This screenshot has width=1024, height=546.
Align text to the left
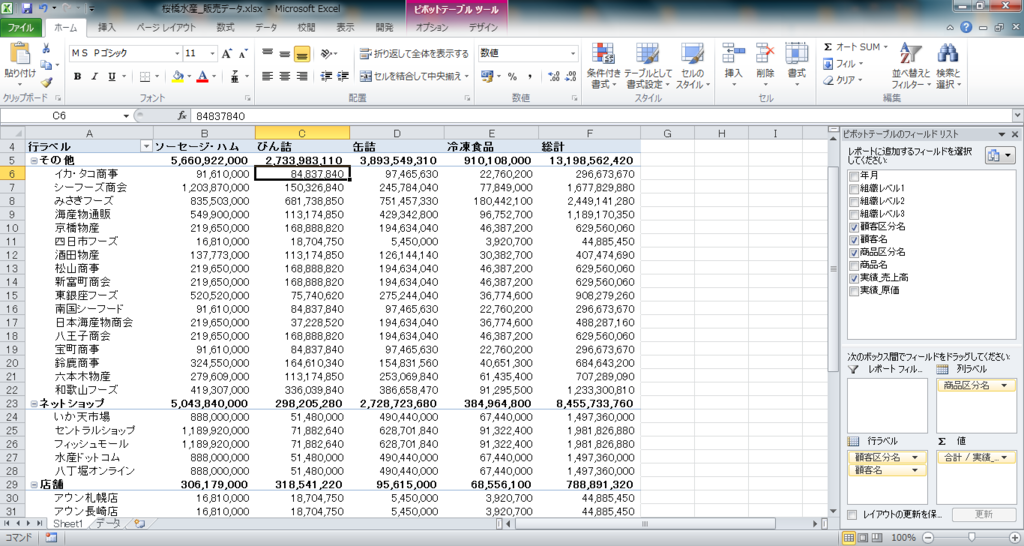tap(267, 76)
